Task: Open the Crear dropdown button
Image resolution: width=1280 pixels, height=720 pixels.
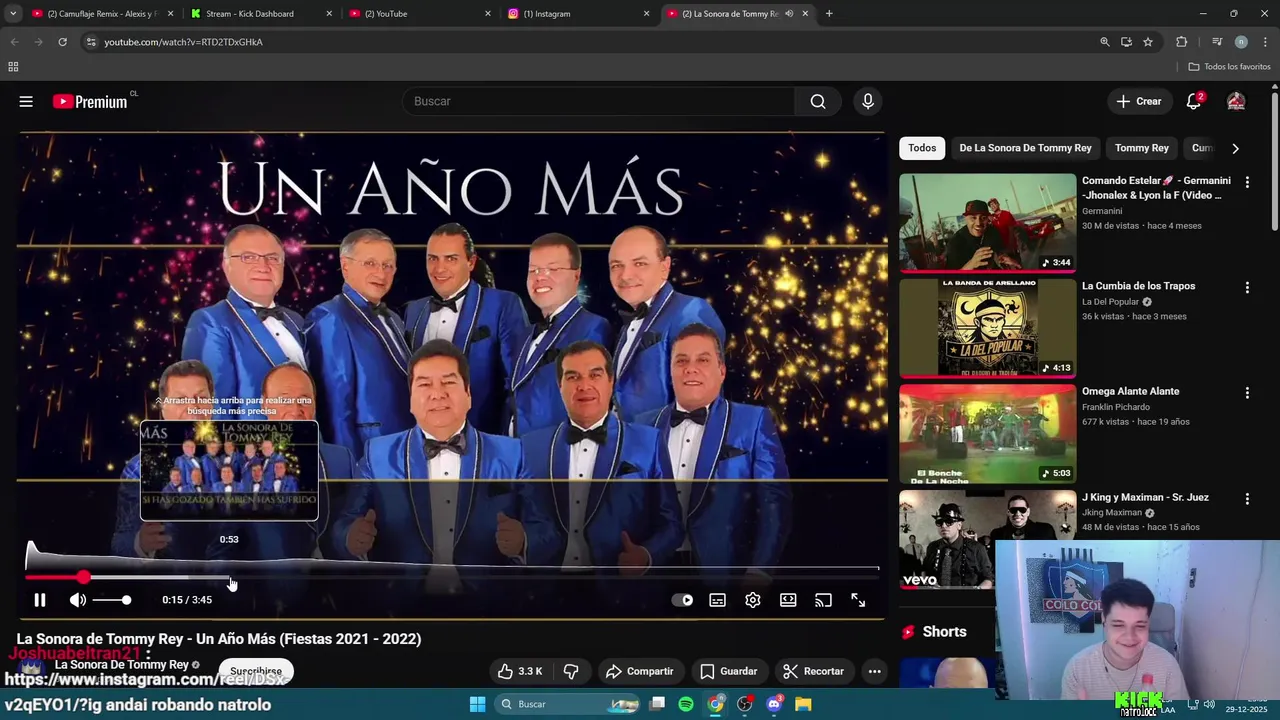Action: click(x=1139, y=101)
